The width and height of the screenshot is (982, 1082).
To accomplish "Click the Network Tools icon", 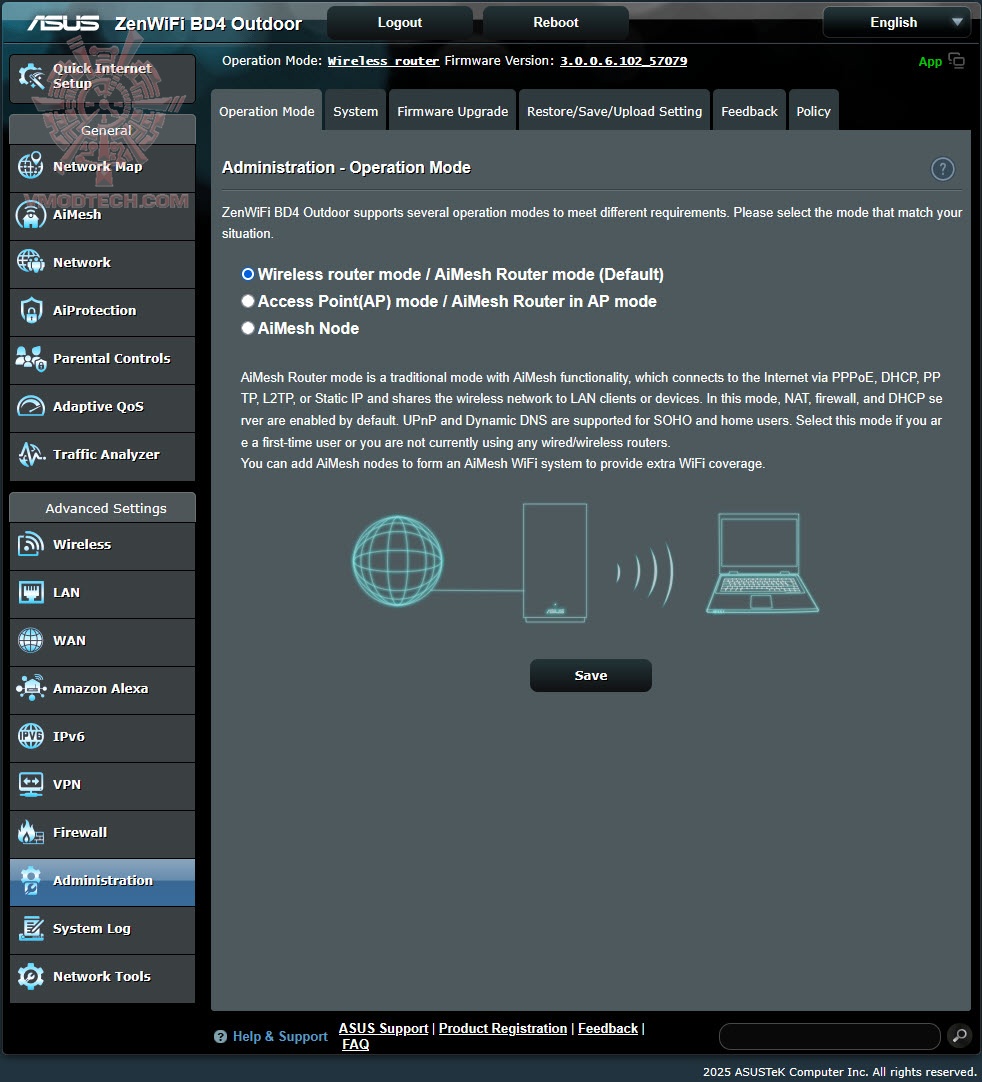I will (x=30, y=976).
